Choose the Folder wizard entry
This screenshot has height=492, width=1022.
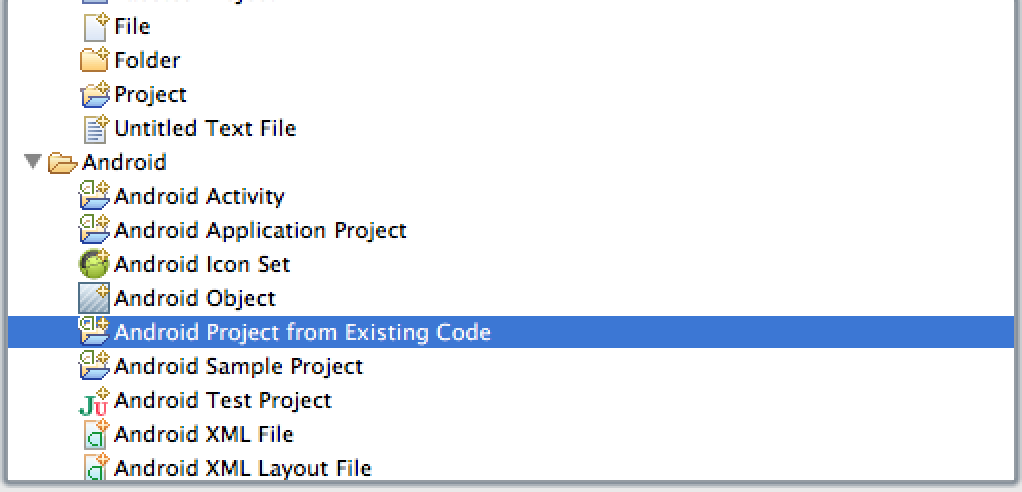[147, 61]
